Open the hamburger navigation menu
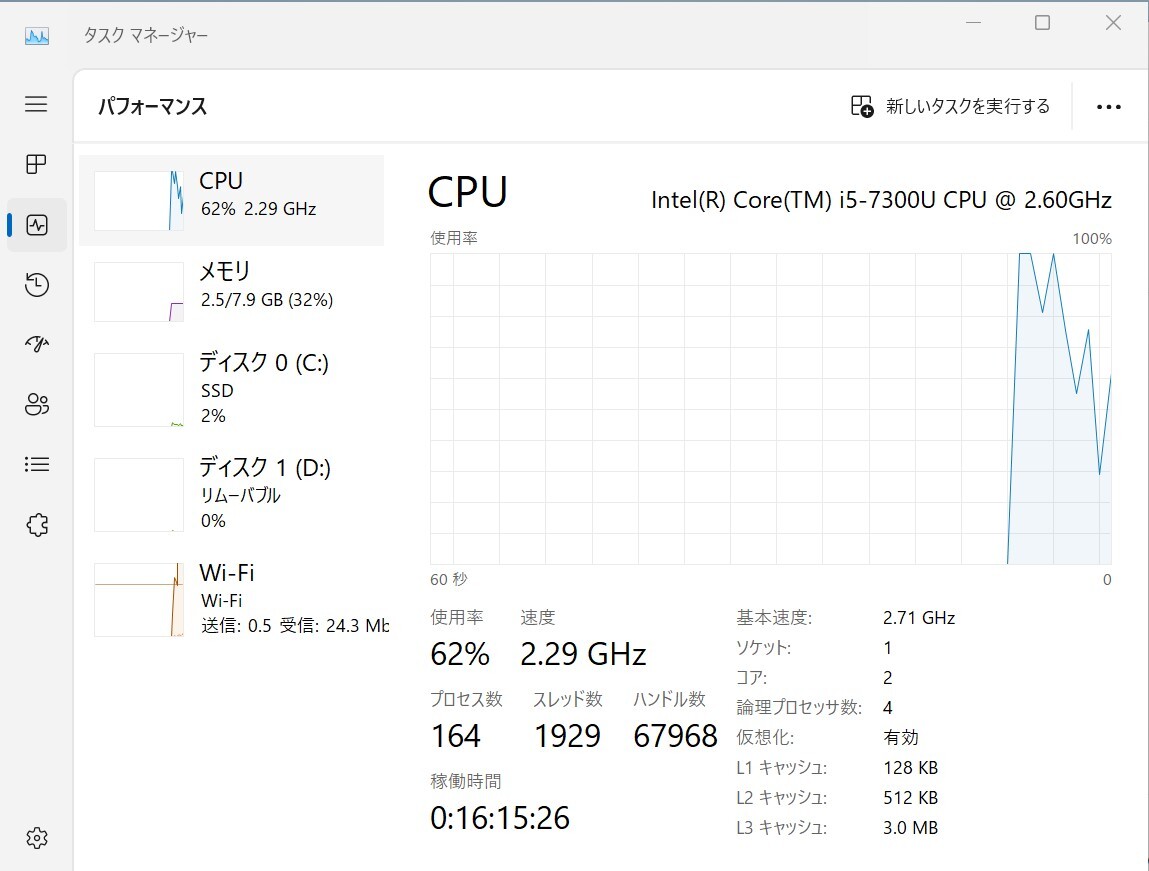The height and width of the screenshot is (871, 1149). pyautogui.click(x=36, y=104)
